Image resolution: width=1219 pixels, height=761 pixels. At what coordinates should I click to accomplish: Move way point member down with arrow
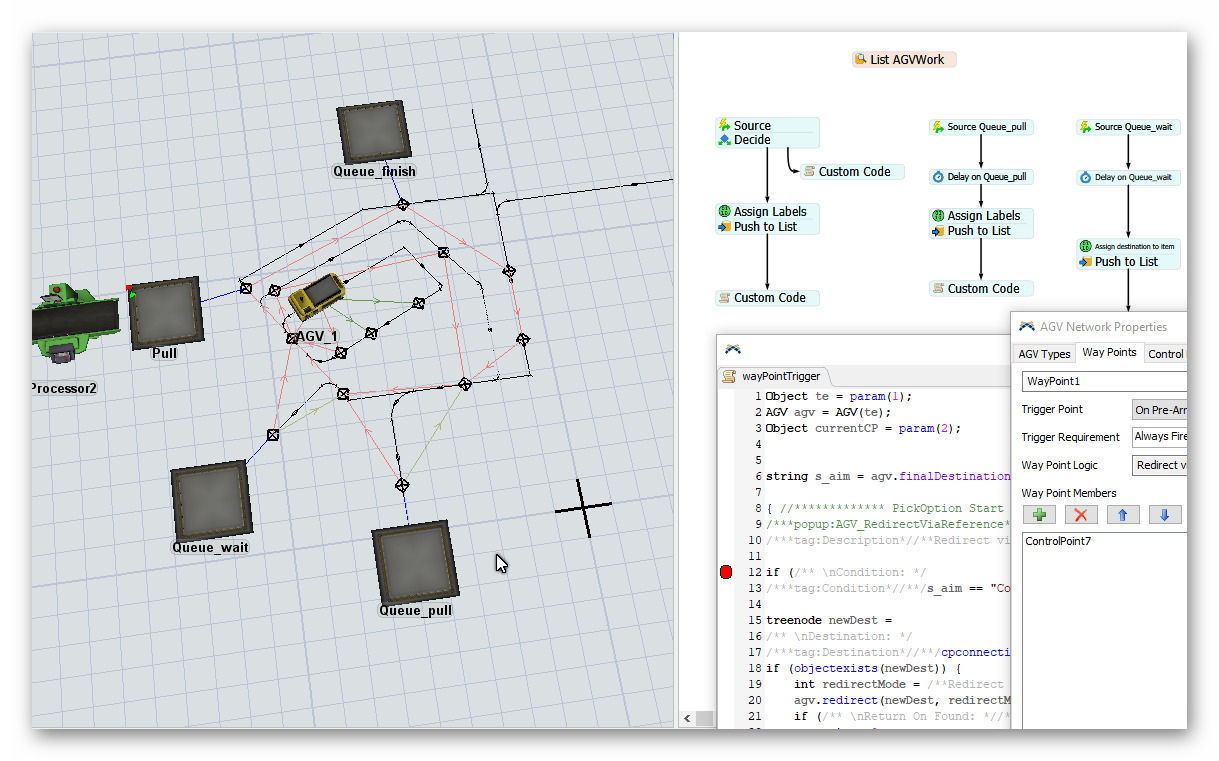[1165, 515]
